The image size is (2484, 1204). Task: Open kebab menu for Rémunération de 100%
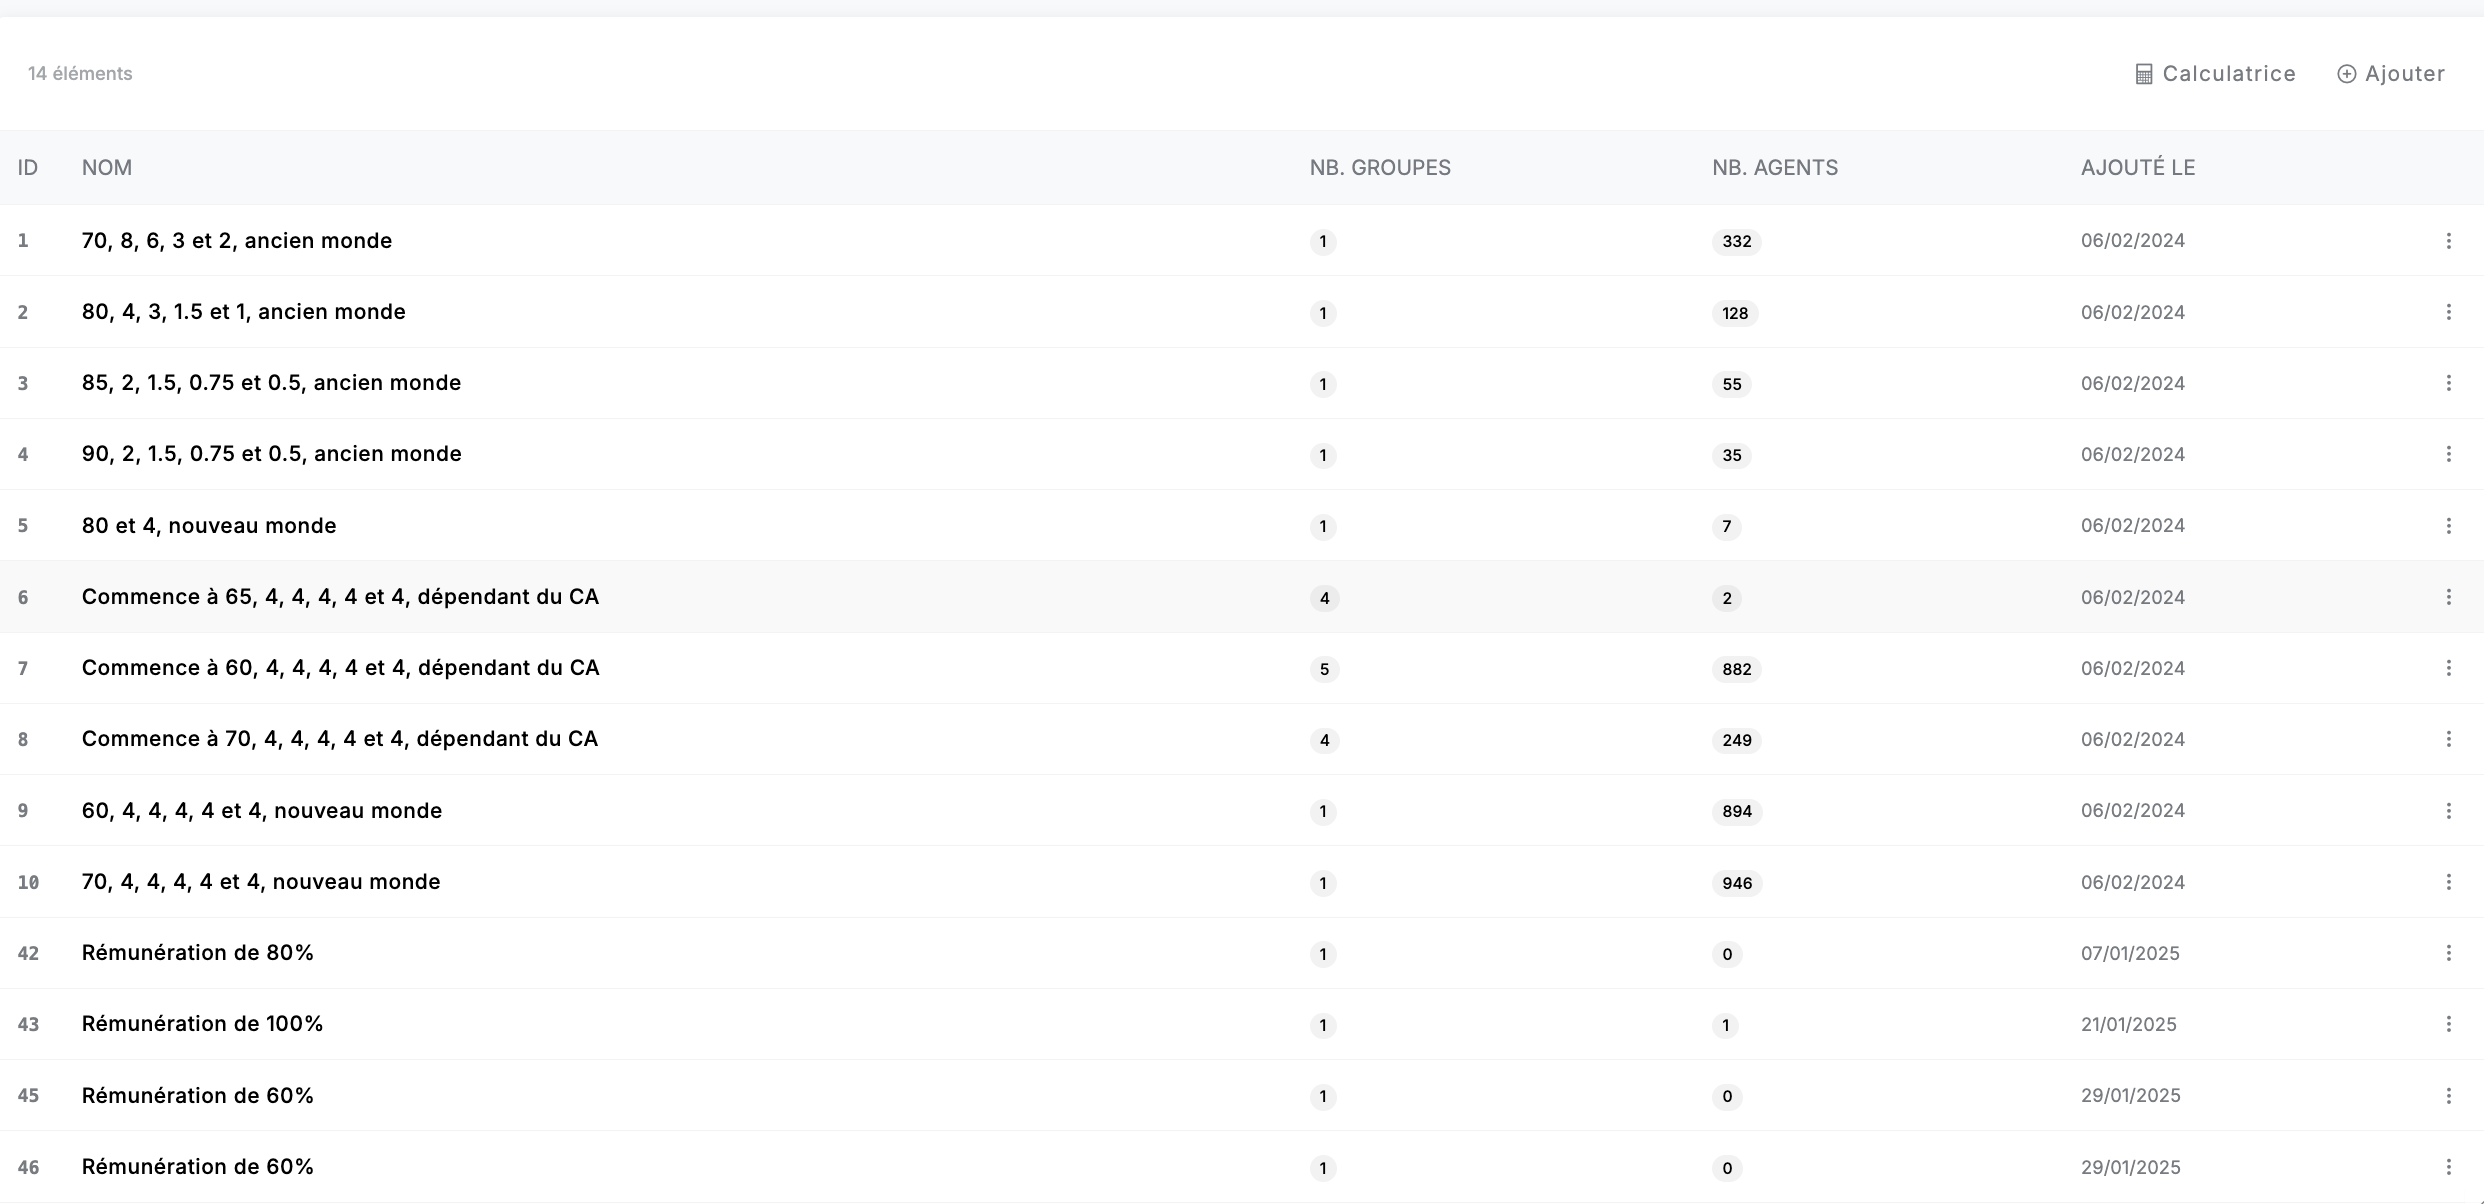(x=2448, y=1024)
